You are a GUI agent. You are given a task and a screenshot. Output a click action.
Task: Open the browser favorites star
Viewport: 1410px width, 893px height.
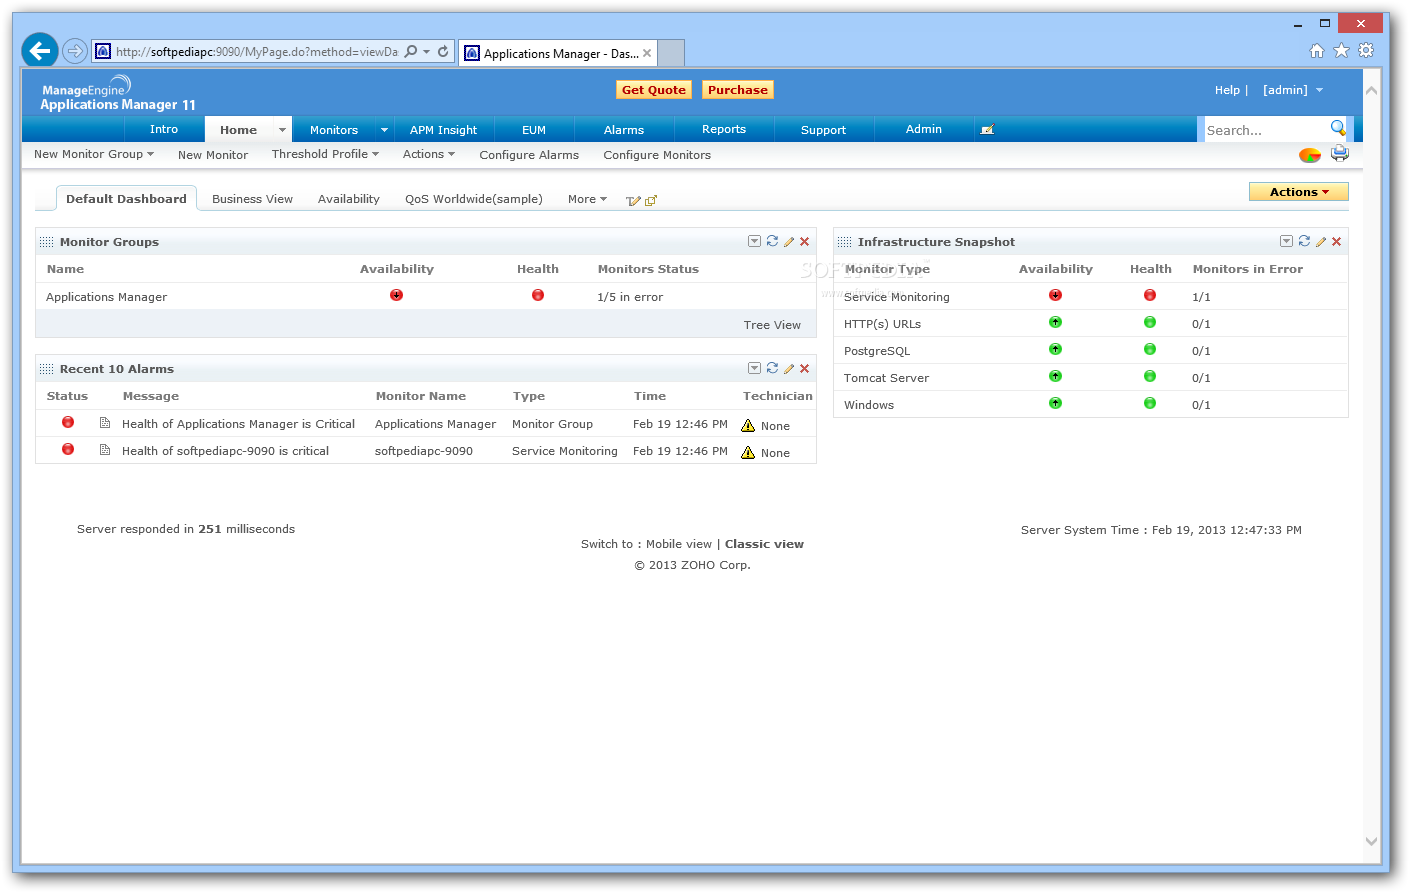click(1341, 51)
